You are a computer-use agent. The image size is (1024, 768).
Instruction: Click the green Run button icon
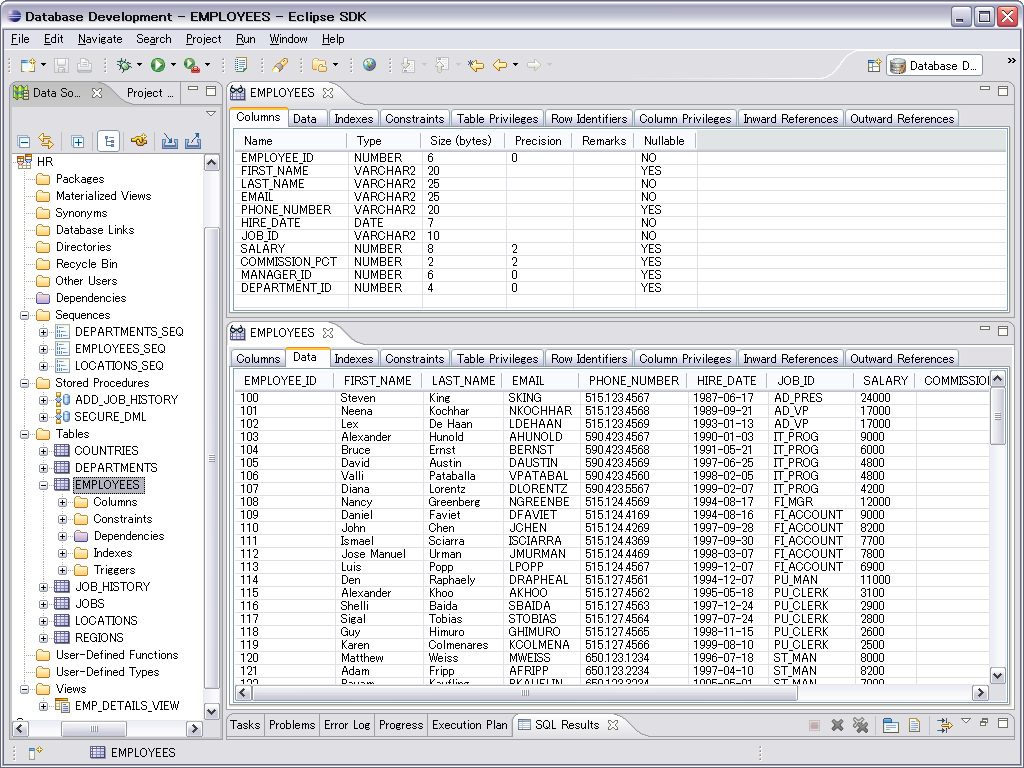coord(158,65)
